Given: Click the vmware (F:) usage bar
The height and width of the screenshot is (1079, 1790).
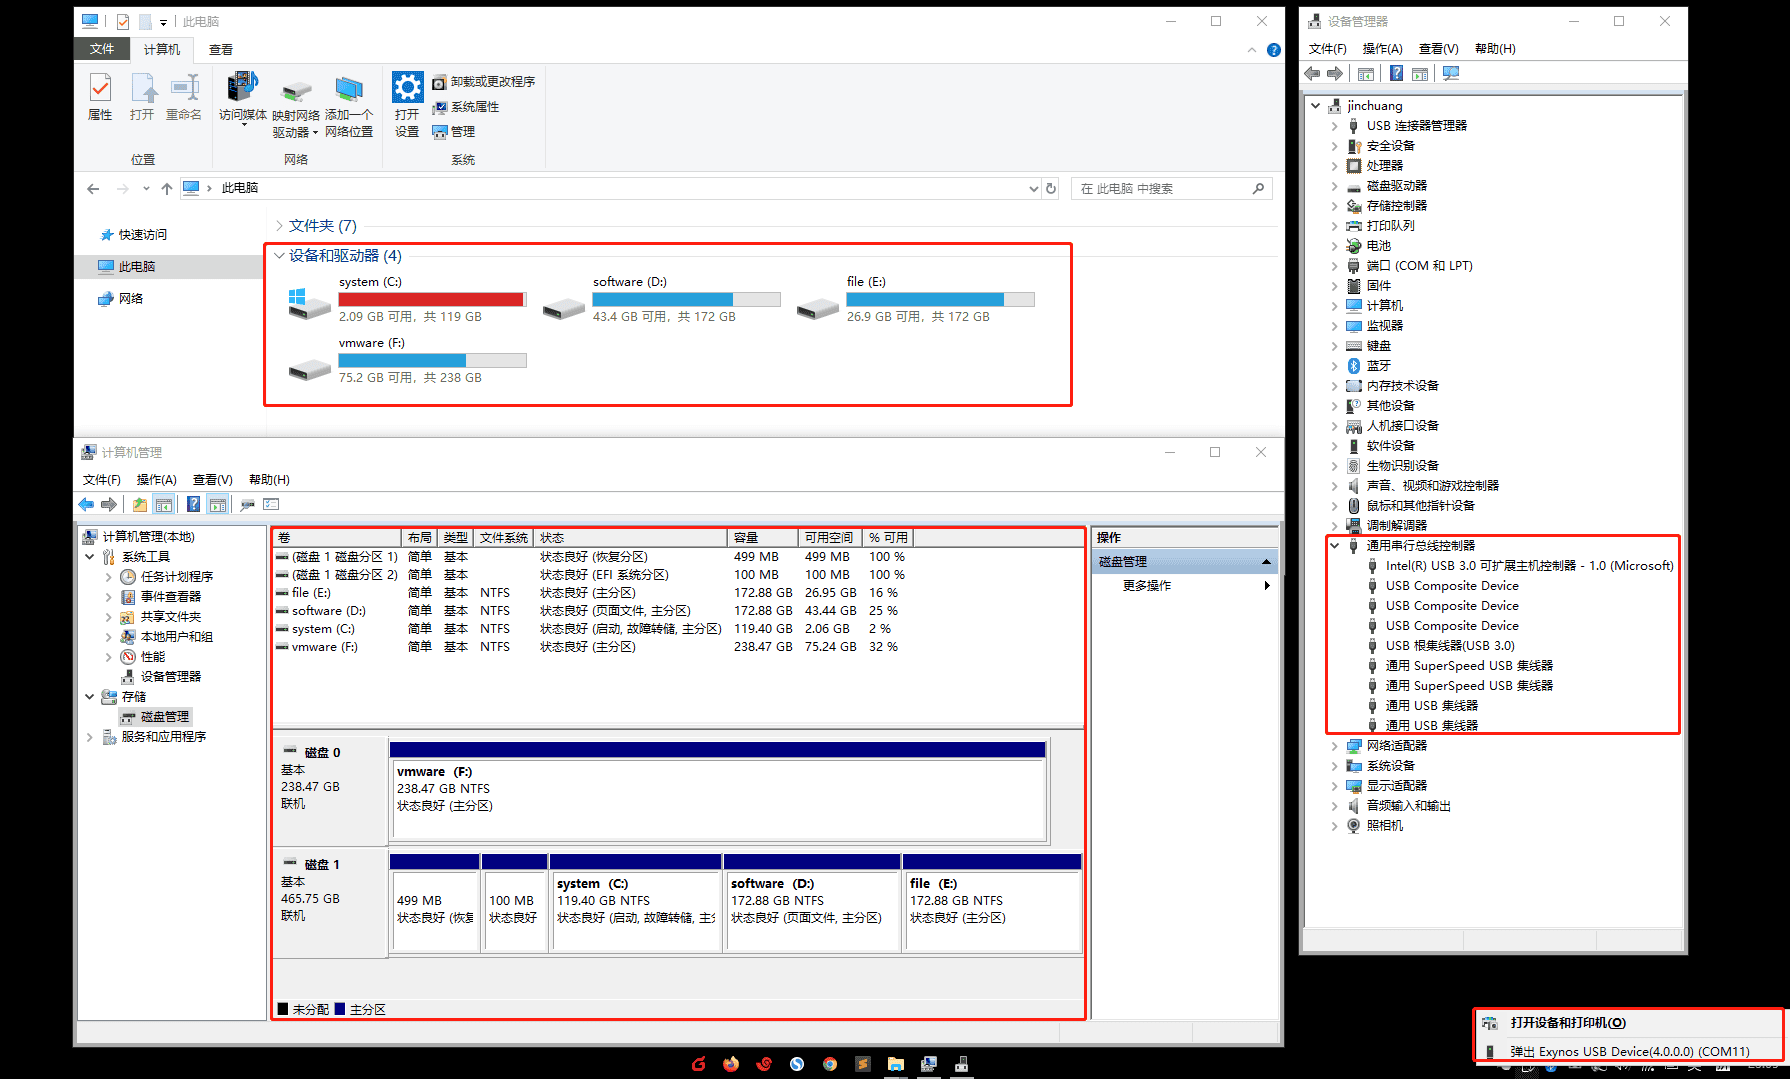Looking at the screenshot, I should tap(432, 360).
